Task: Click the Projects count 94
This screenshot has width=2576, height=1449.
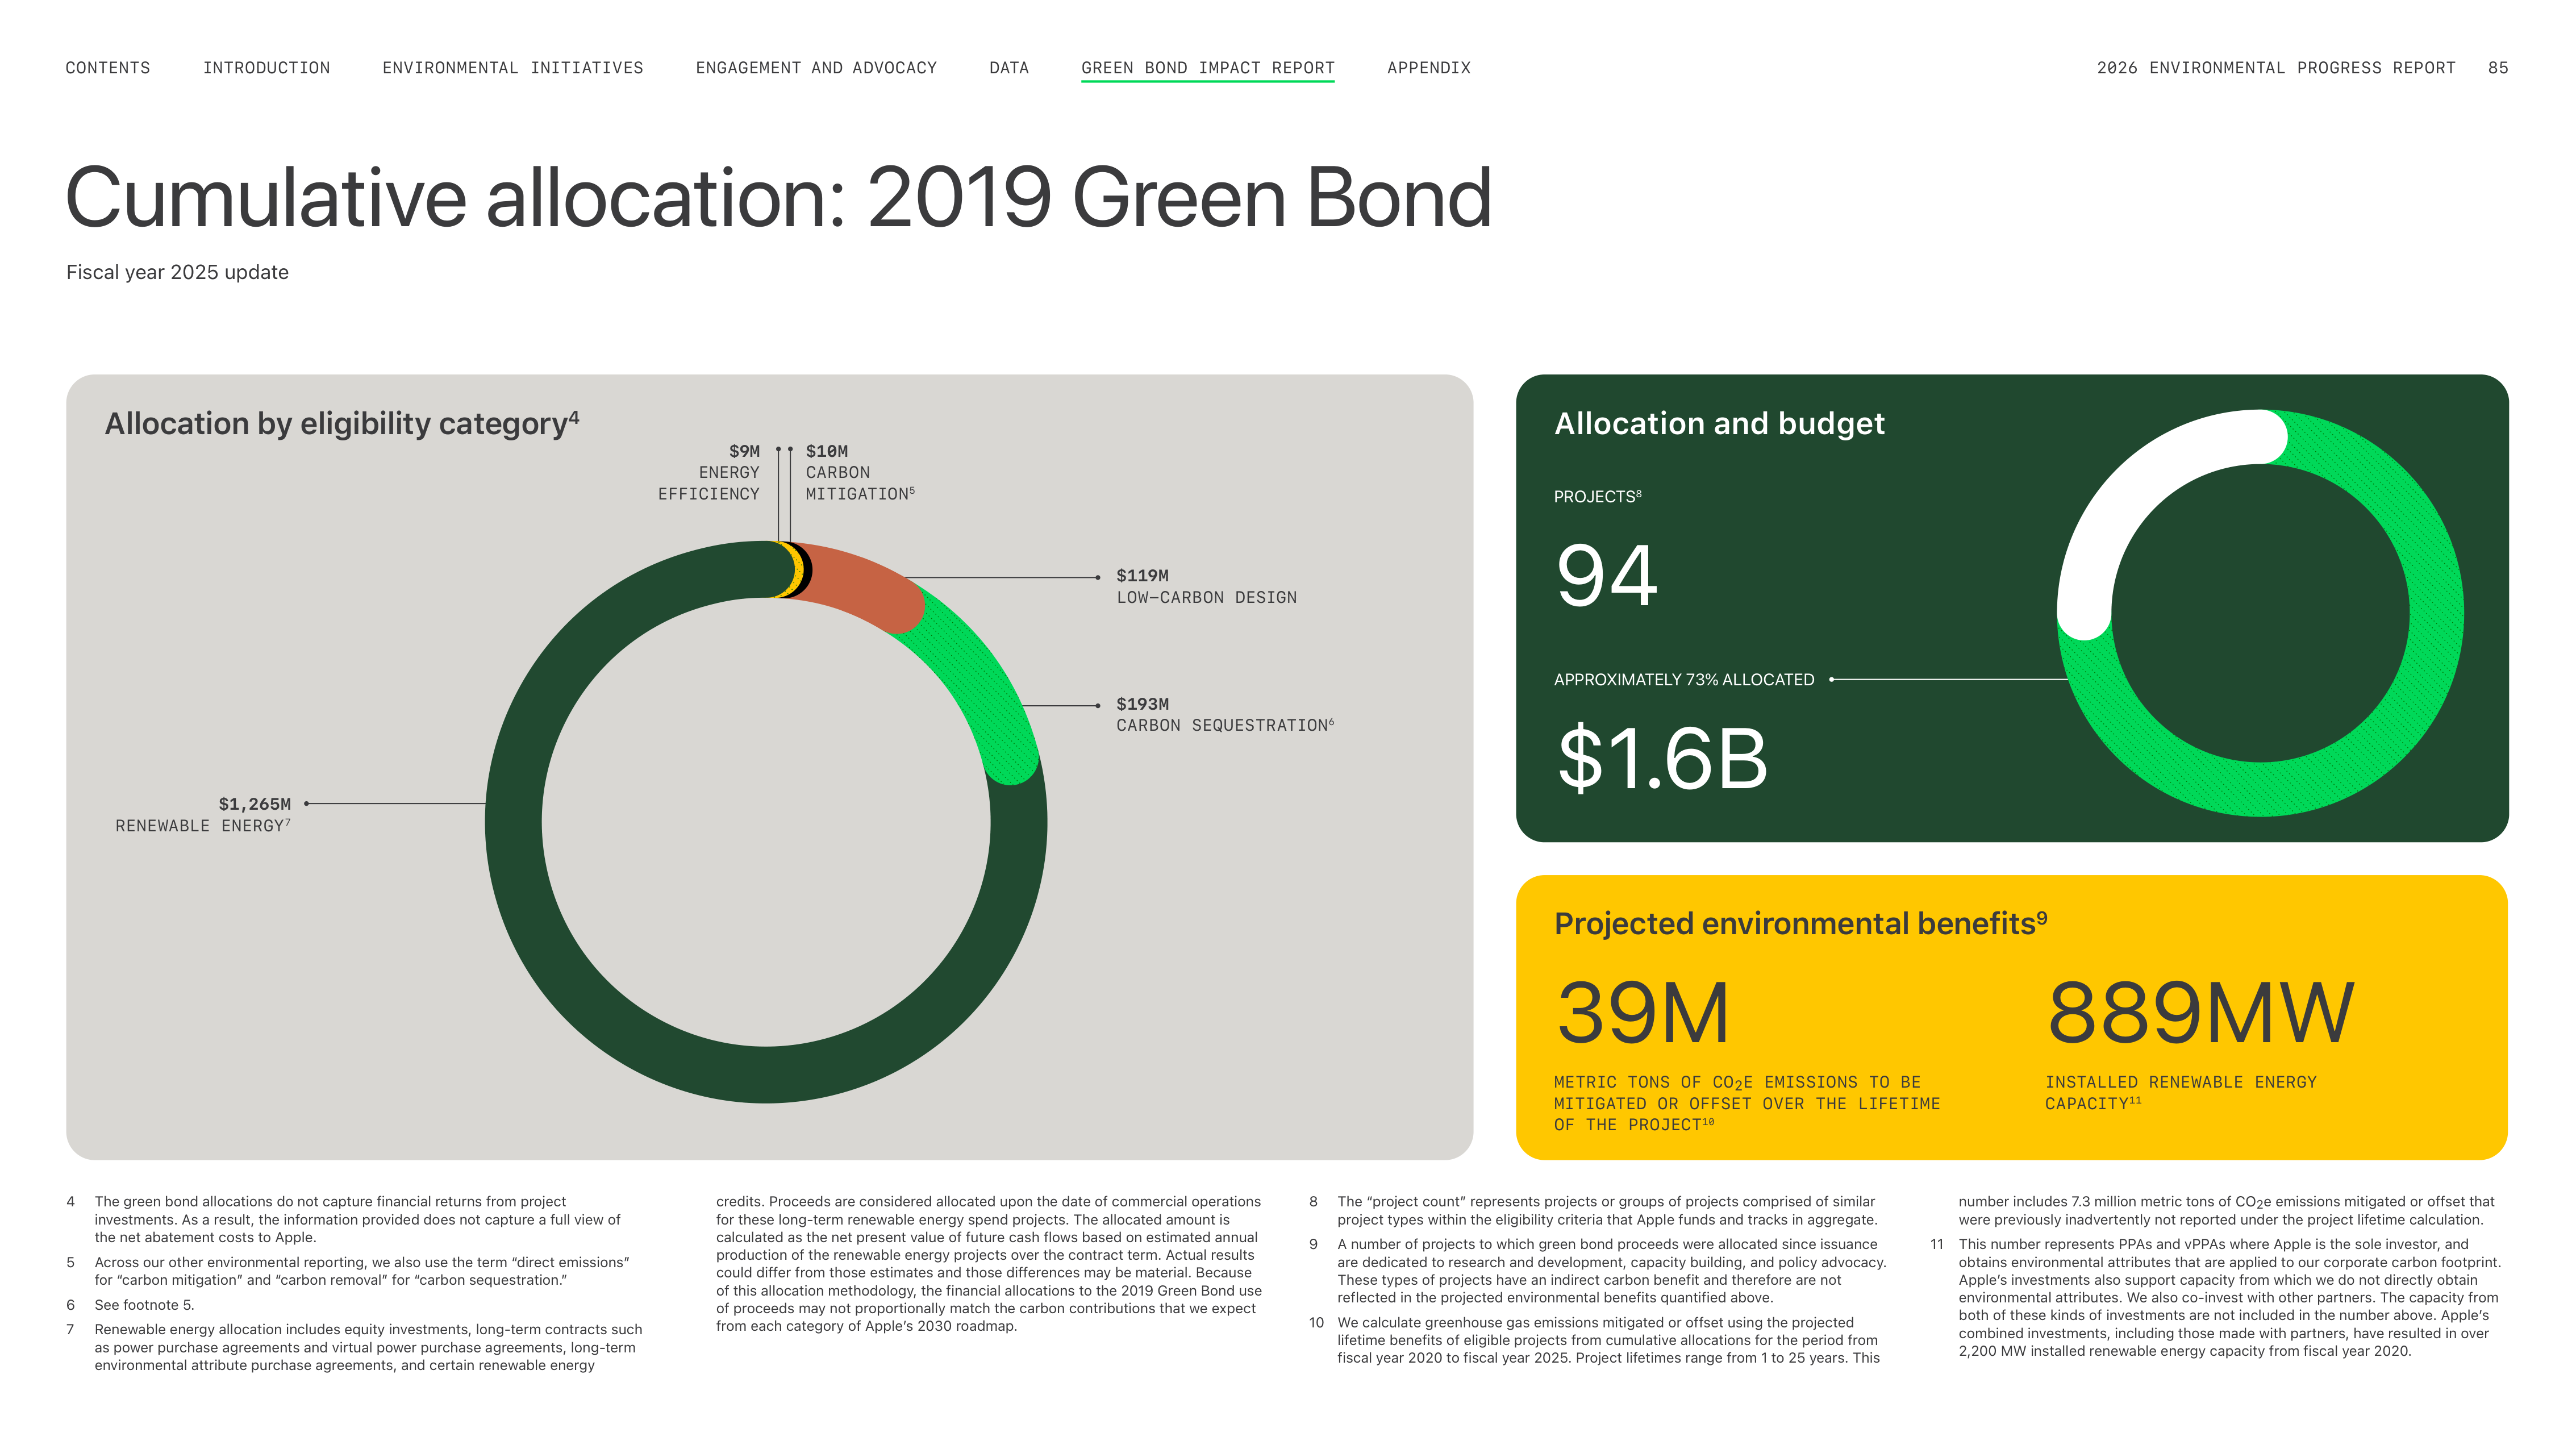Action: pos(1607,575)
